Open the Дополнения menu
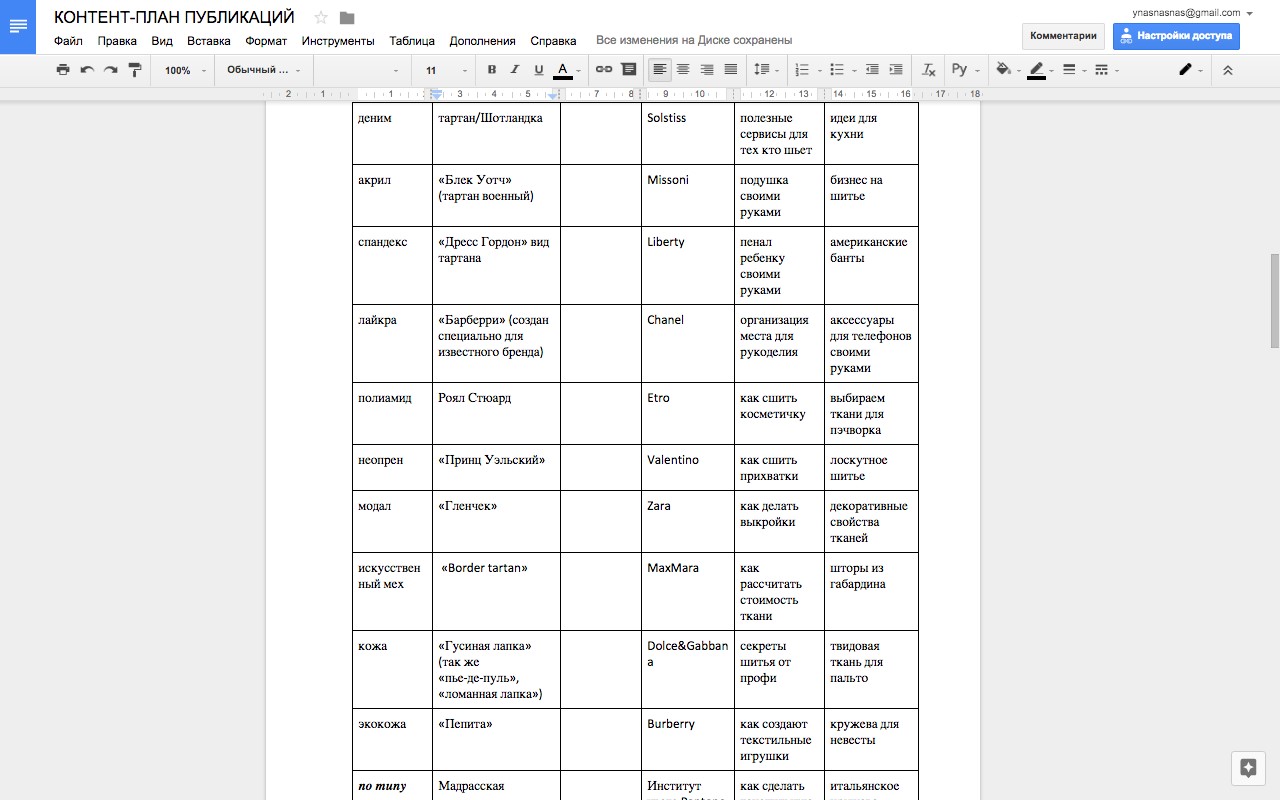 483,41
